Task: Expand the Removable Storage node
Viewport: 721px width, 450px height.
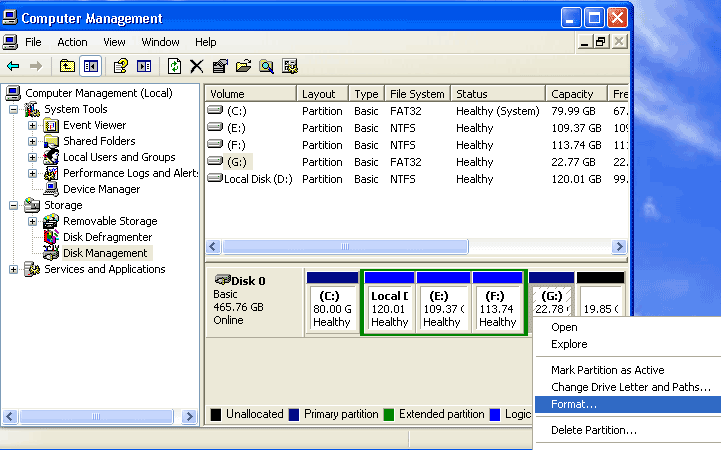Action: coord(32,222)
